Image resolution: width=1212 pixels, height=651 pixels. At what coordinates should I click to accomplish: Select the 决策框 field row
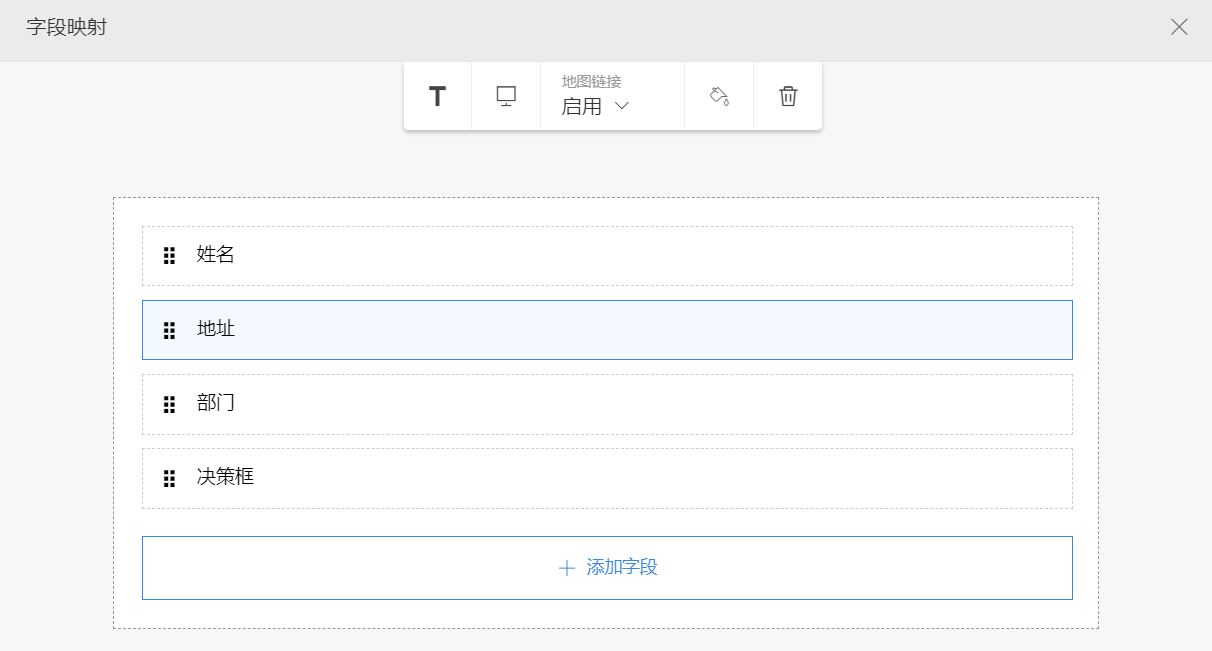pyautogui.click(x=606, y=478)
